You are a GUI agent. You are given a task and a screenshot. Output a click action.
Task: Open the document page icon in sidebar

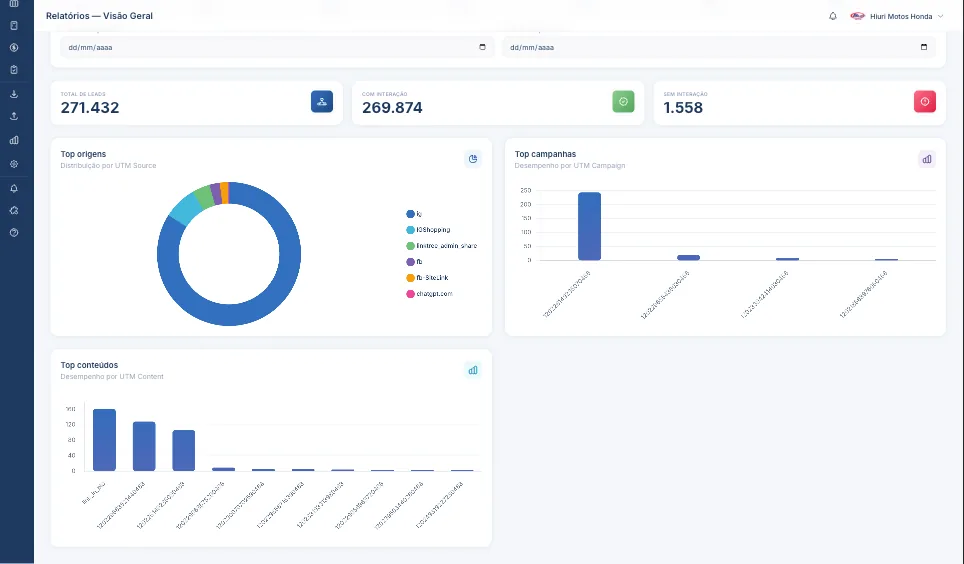(14, 25)
